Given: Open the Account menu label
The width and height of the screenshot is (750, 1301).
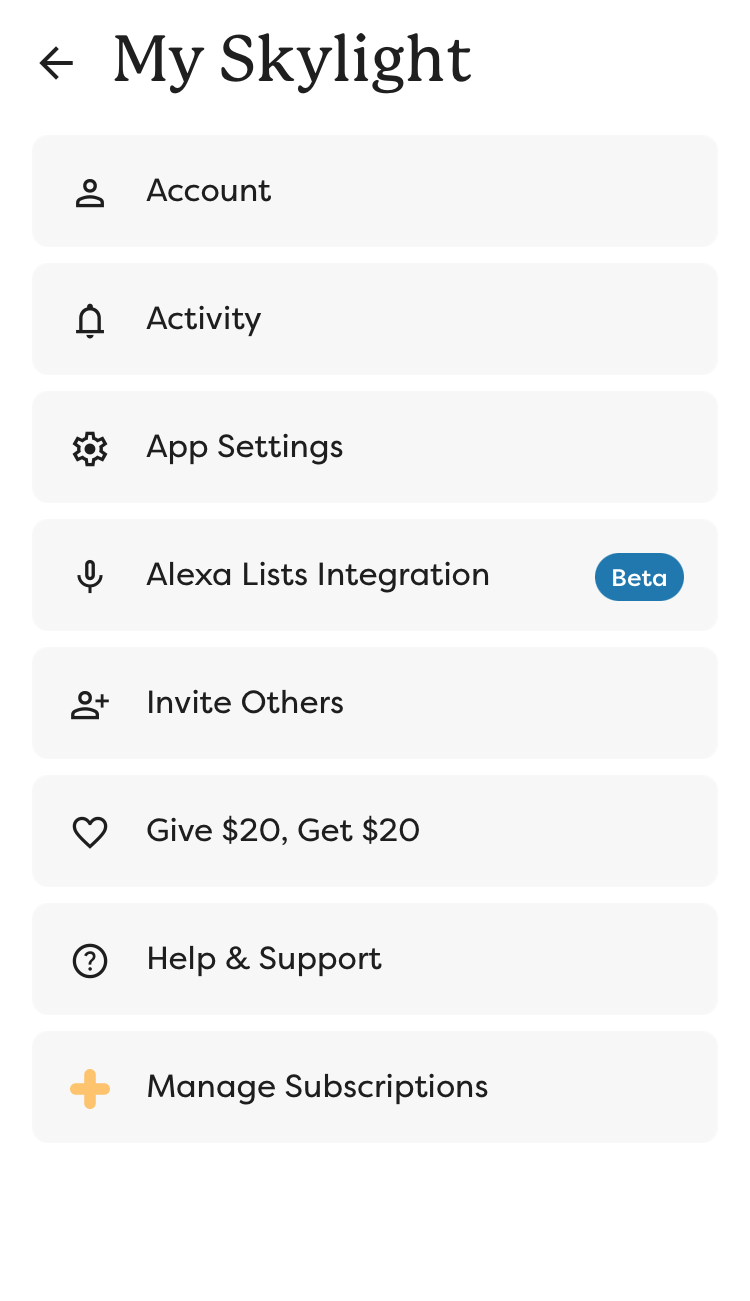Looking at the screenshot, I should coord(209,191).
